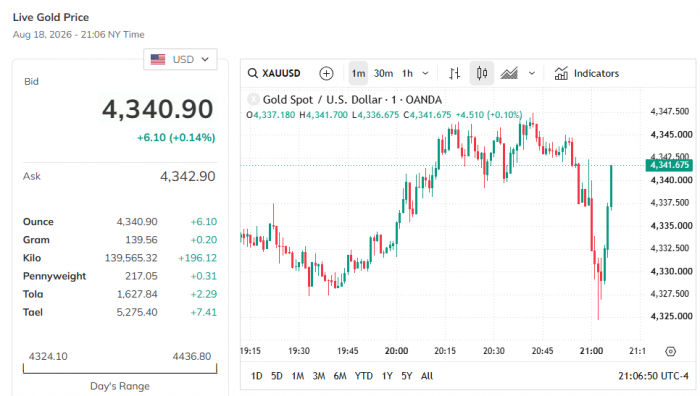This screenshot has height=396, width=700.
Task: Click the day's high value 4436.80
Action: (192, 356)
